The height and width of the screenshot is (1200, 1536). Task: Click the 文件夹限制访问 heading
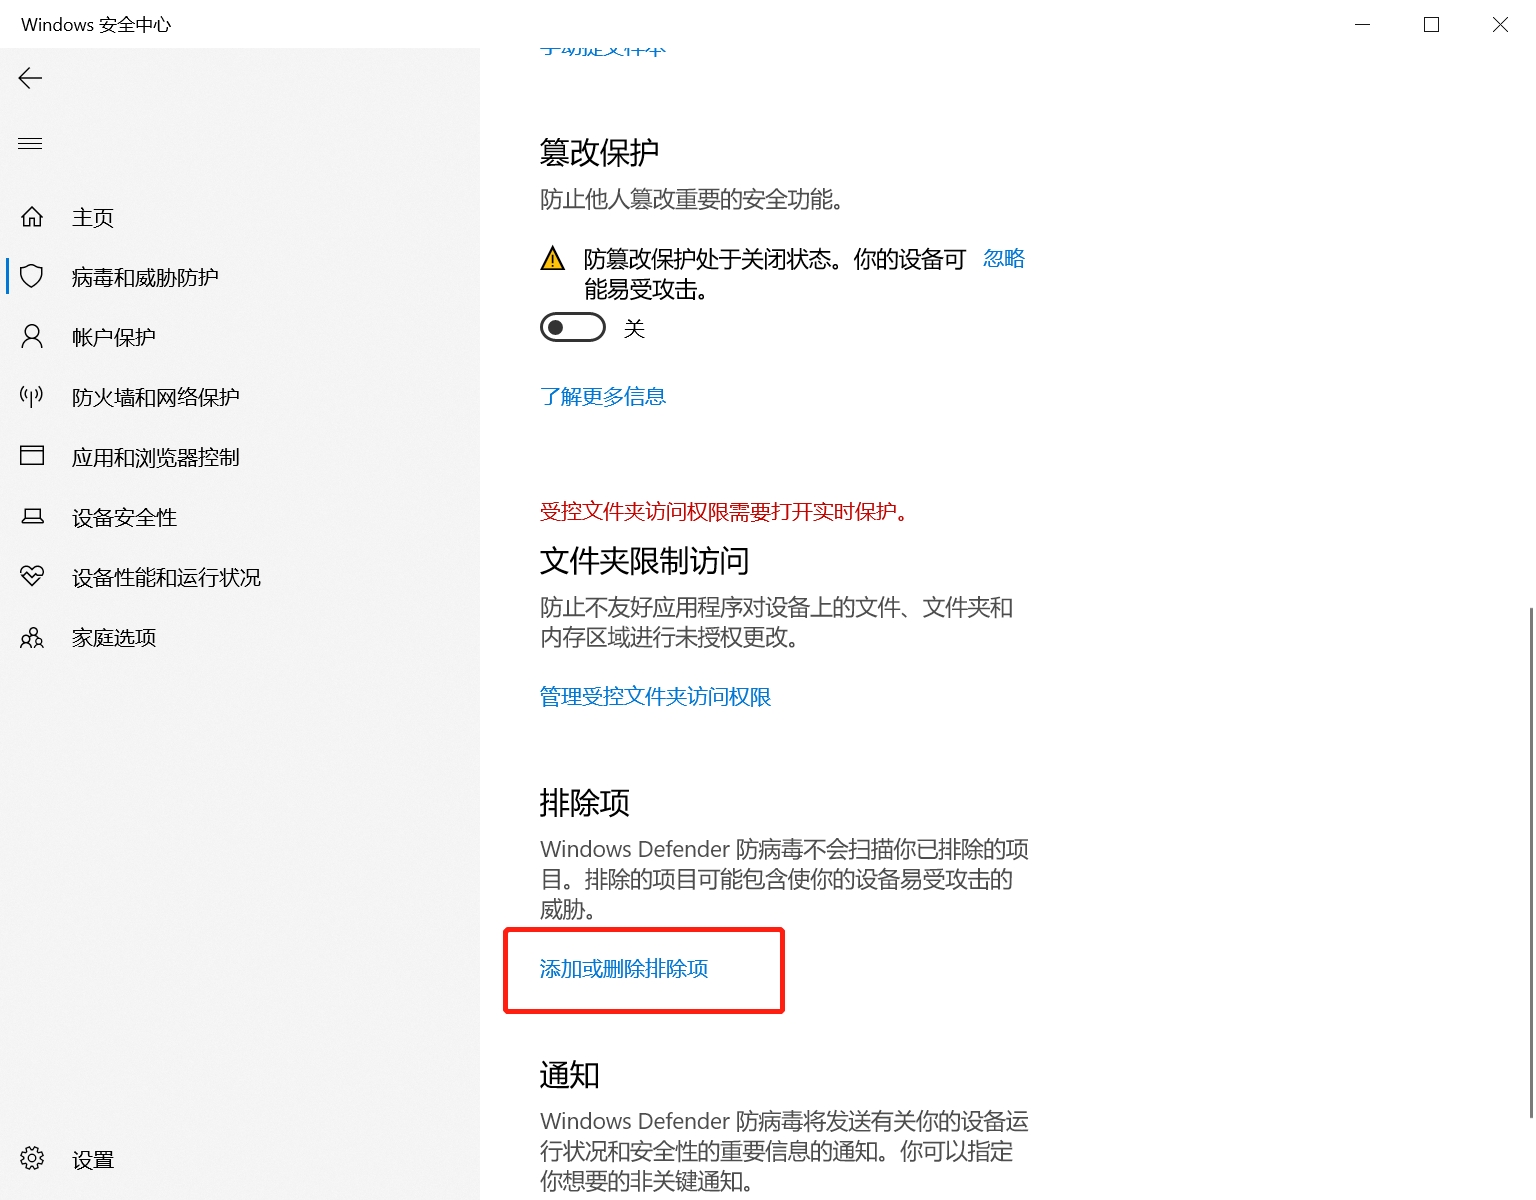click(645, 560)
